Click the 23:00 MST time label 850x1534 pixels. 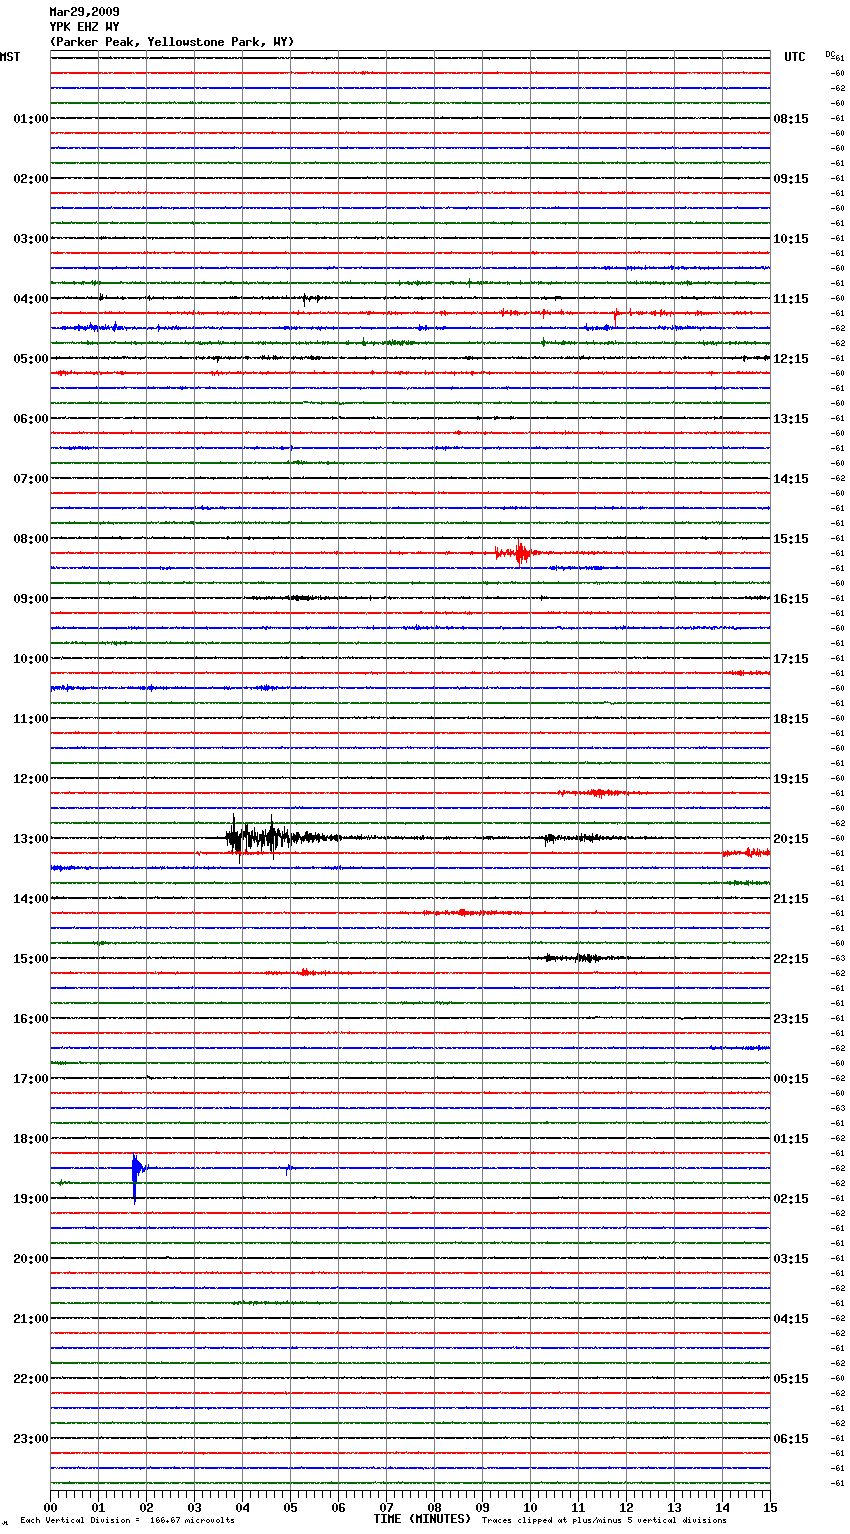coord(30,1439)
